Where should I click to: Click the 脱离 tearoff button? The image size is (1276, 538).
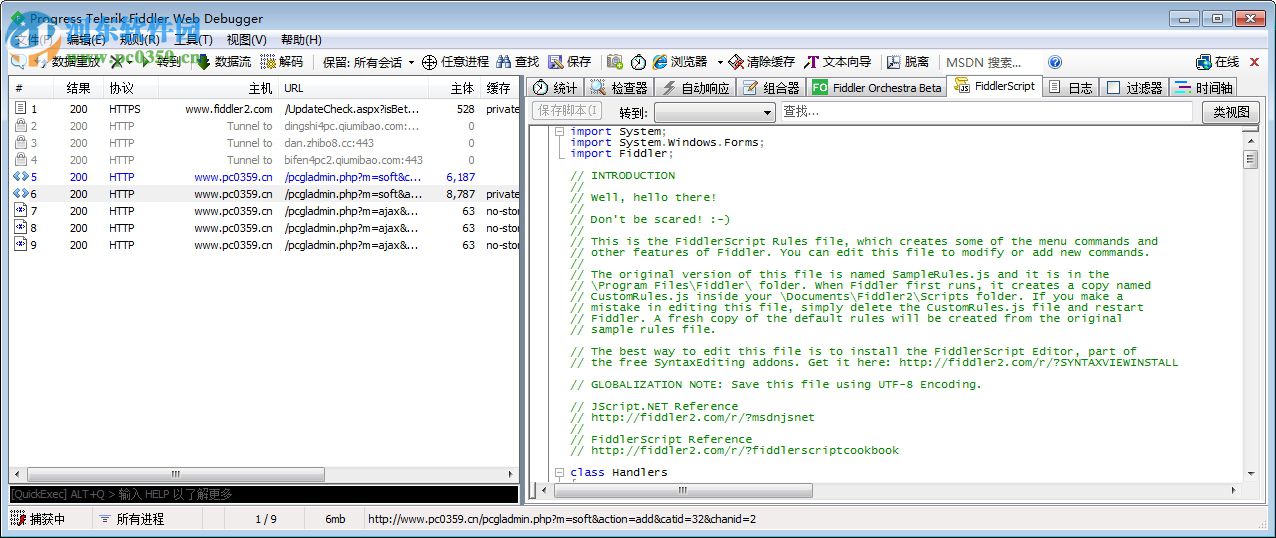[908, 62]
